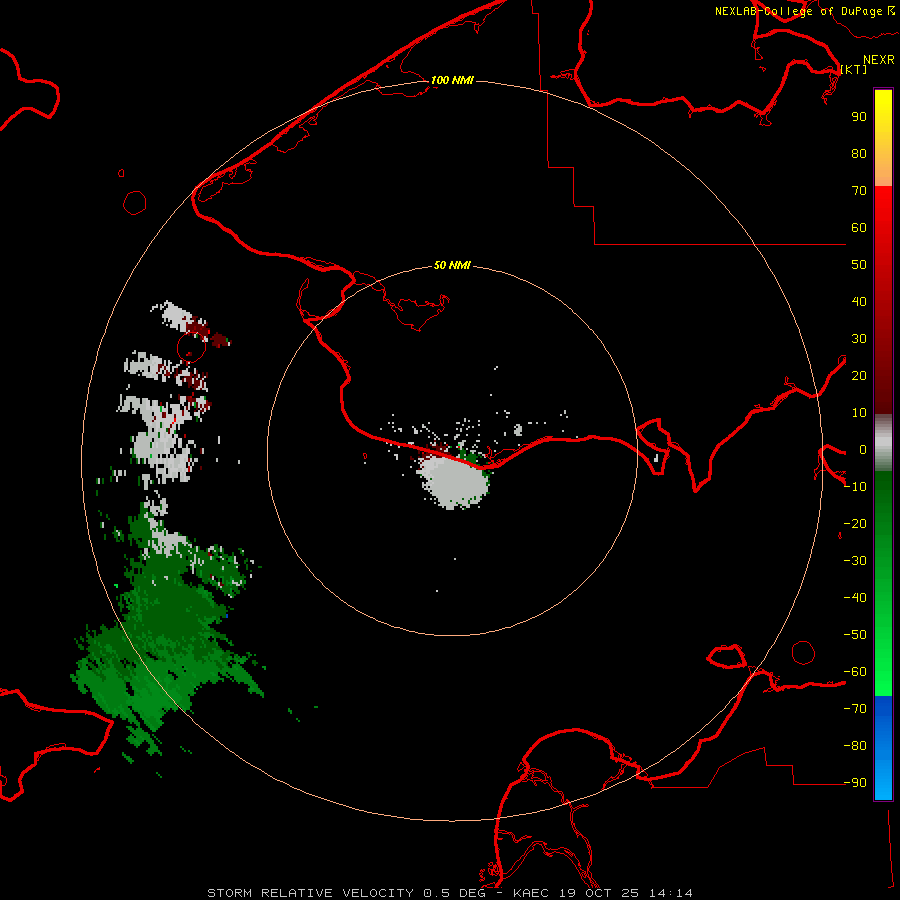The image size is (900, 900).
Task: Click the -30 scale label
Action: pyautogui.click(x=855, y=561)
